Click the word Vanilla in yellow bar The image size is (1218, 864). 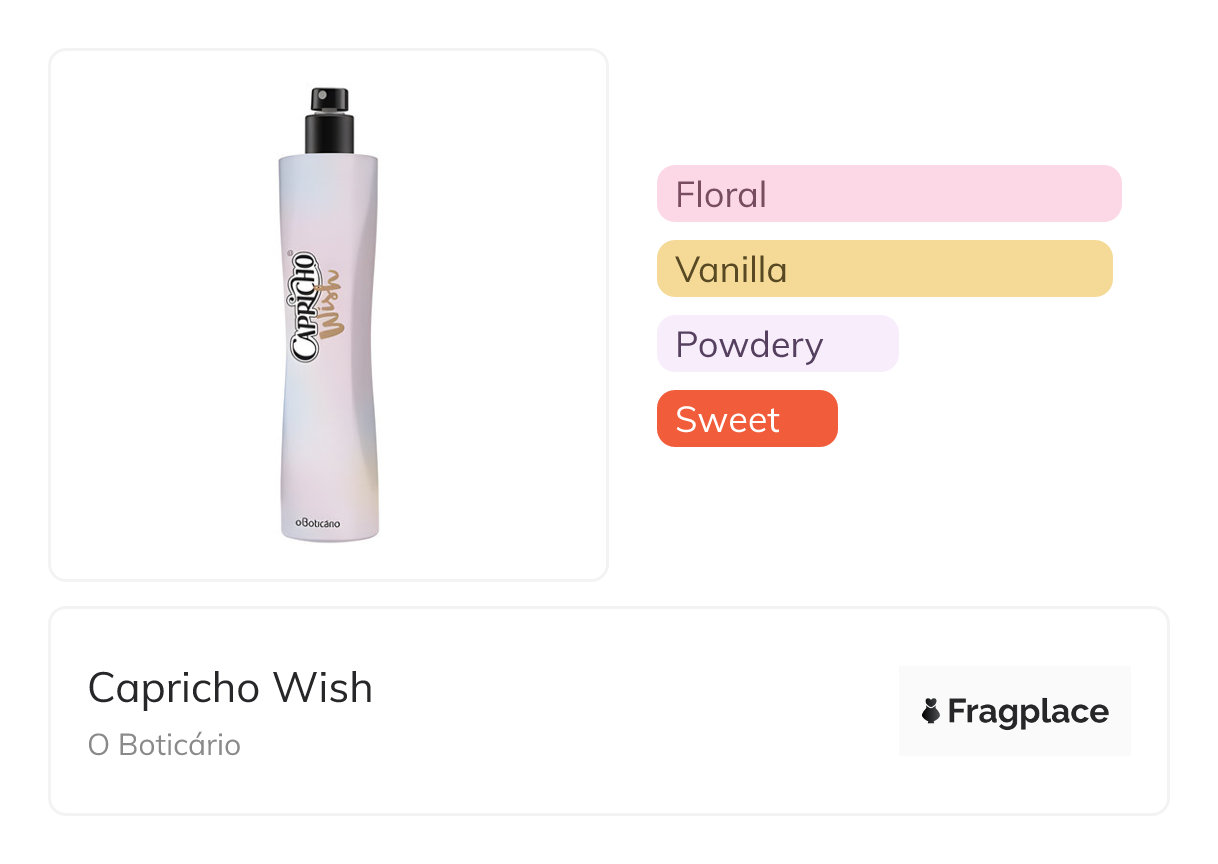[731, 269]
